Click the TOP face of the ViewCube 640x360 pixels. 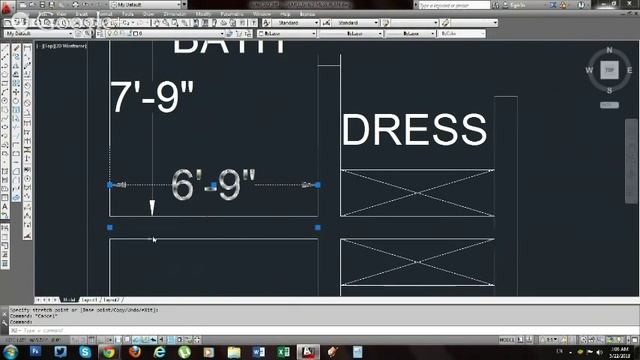[x=609, y=70]
